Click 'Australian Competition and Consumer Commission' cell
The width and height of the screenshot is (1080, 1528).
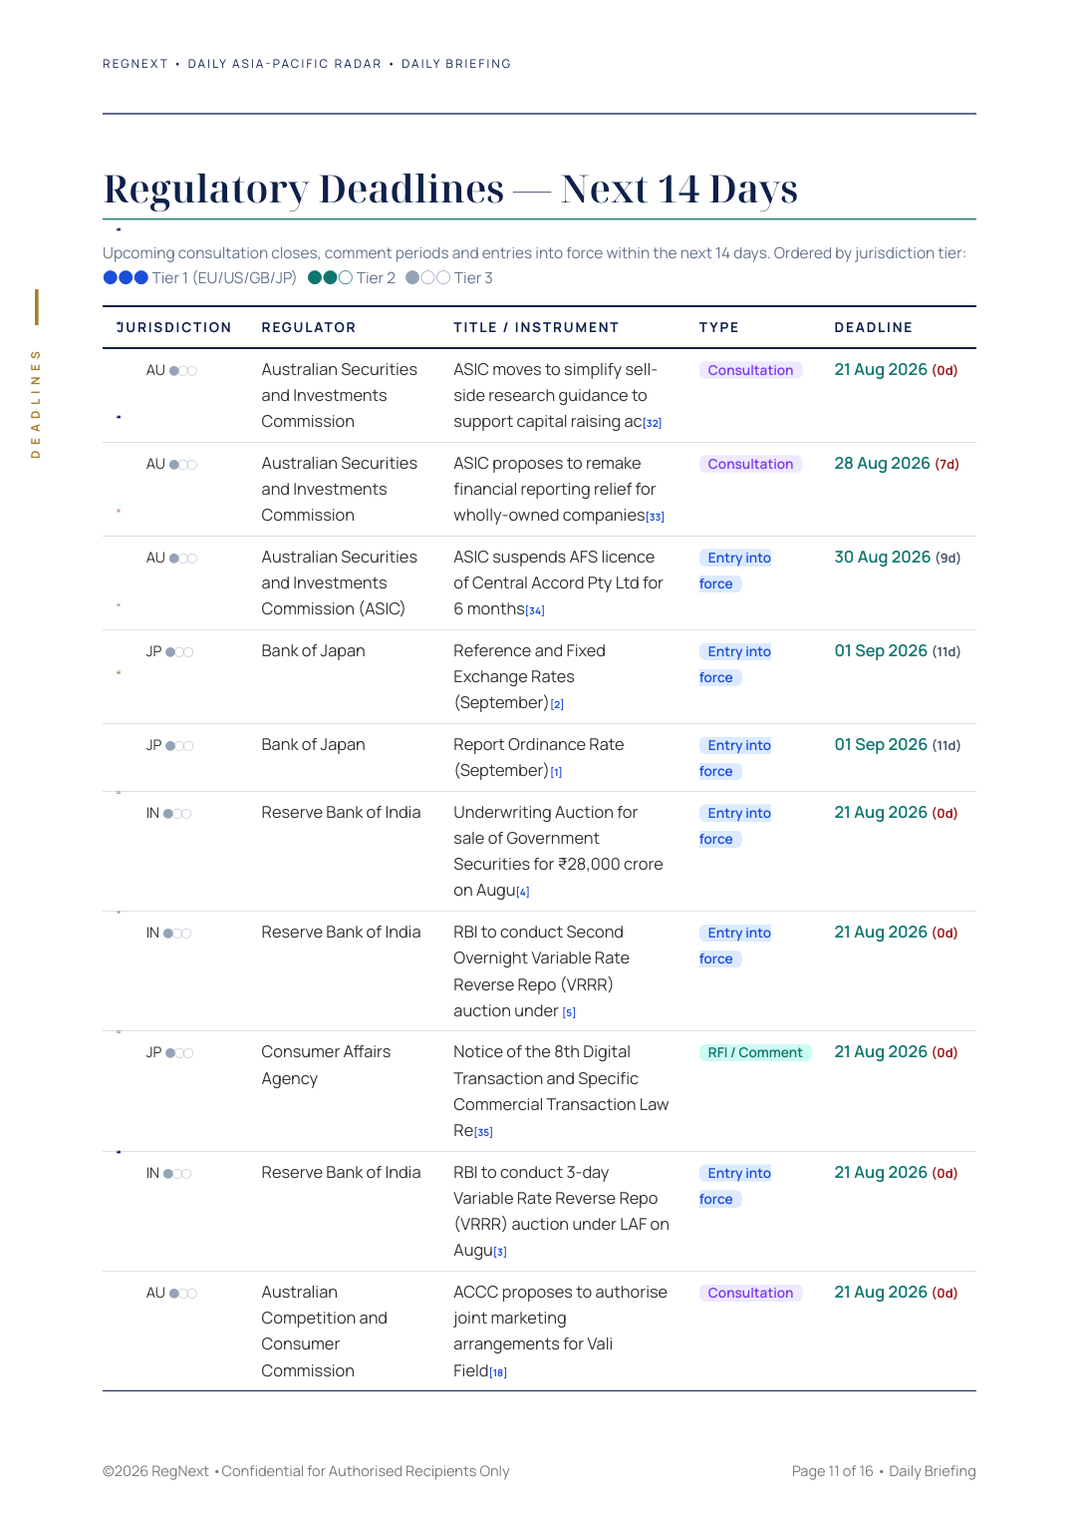(x=324, y=1331)
